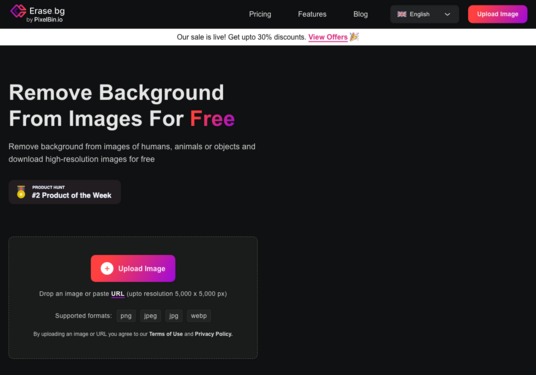Expand the language dropdown chevron
This screenshot has height=375, width=536.
(x=447, y=14)
